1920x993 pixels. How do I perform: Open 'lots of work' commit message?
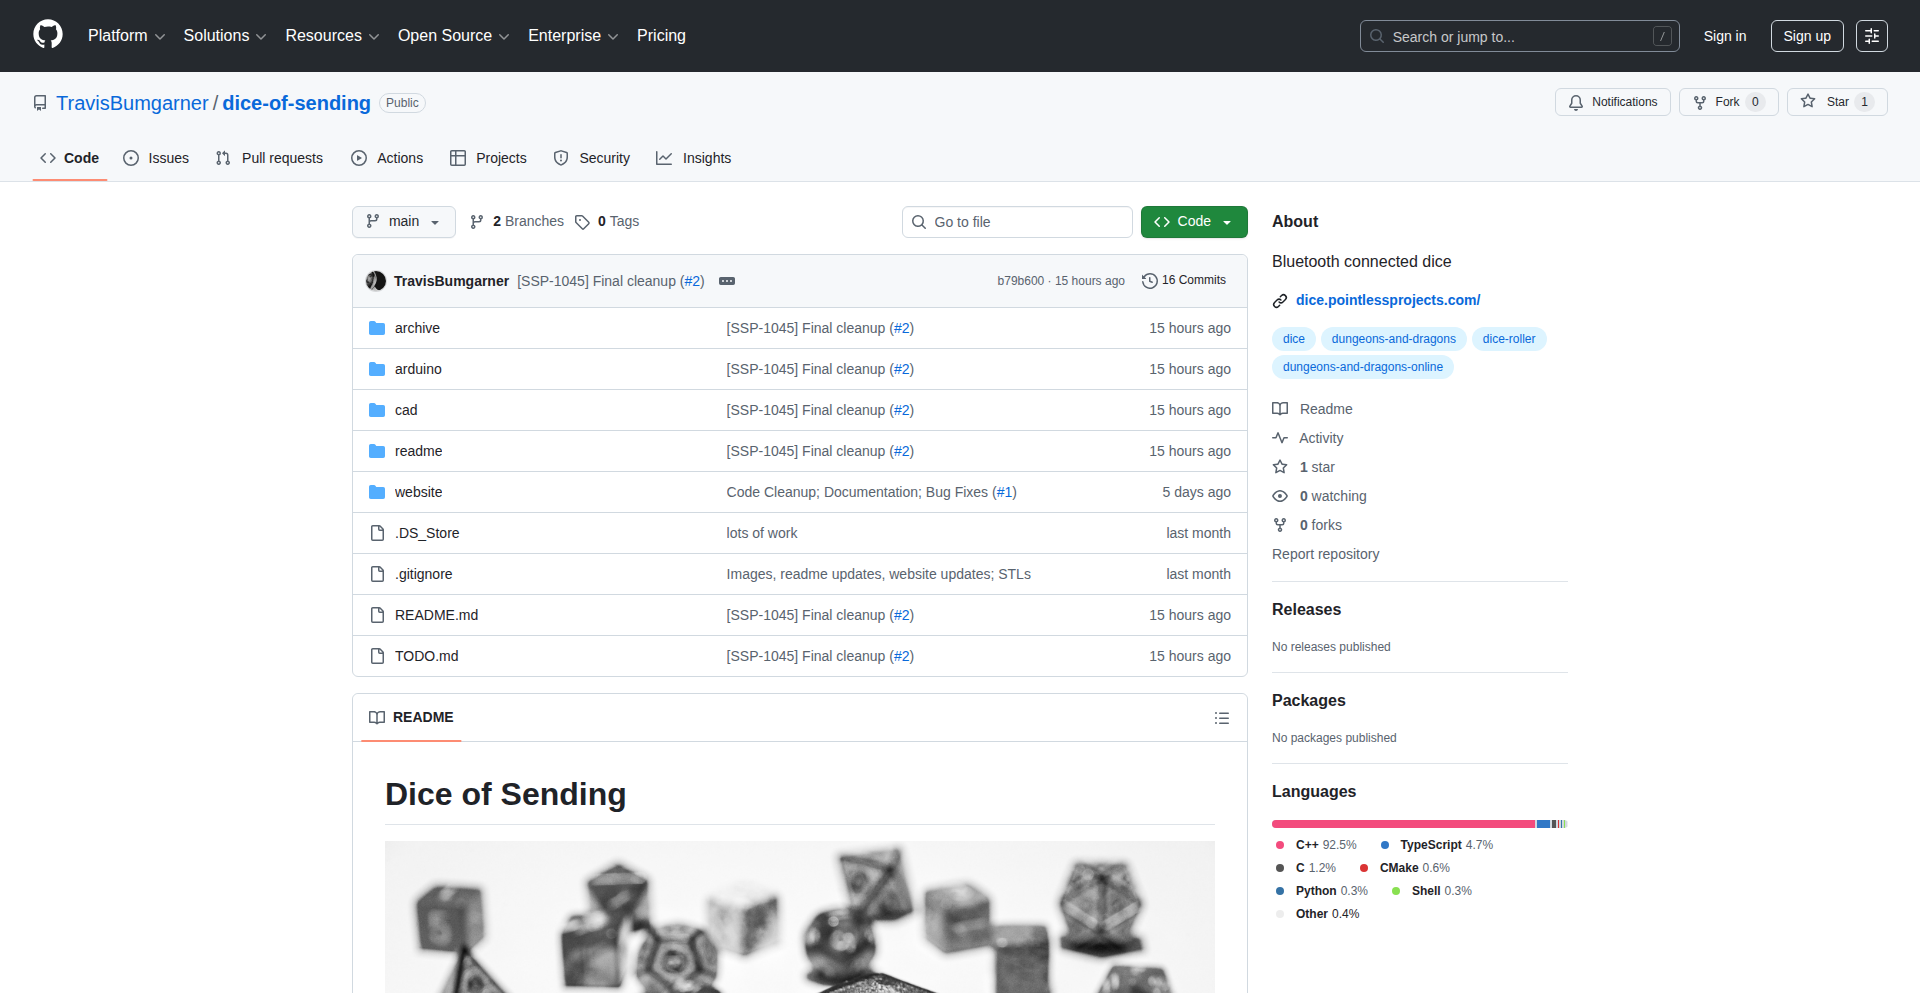point(762,533)
